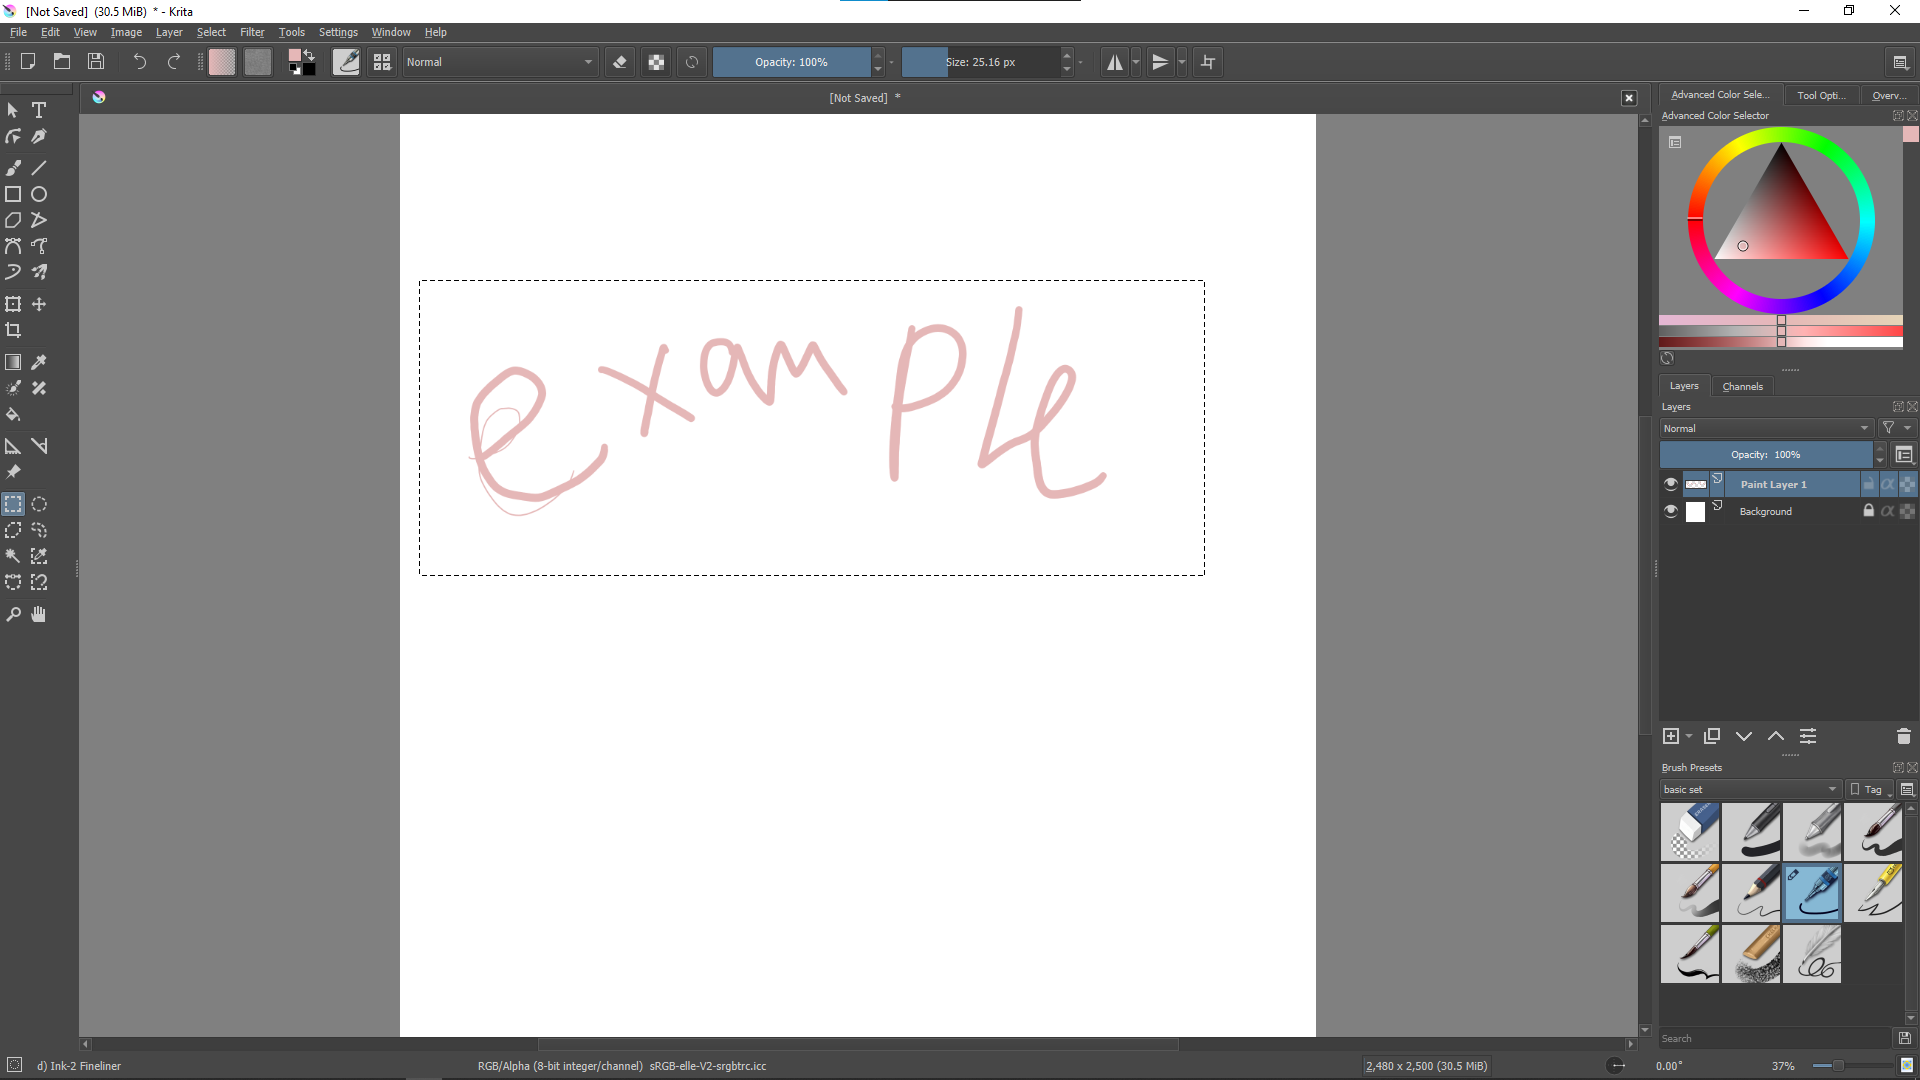Click the brush Opacity slider
This screenshot has height=1080, width=1920.
click(x=791, y=62)
